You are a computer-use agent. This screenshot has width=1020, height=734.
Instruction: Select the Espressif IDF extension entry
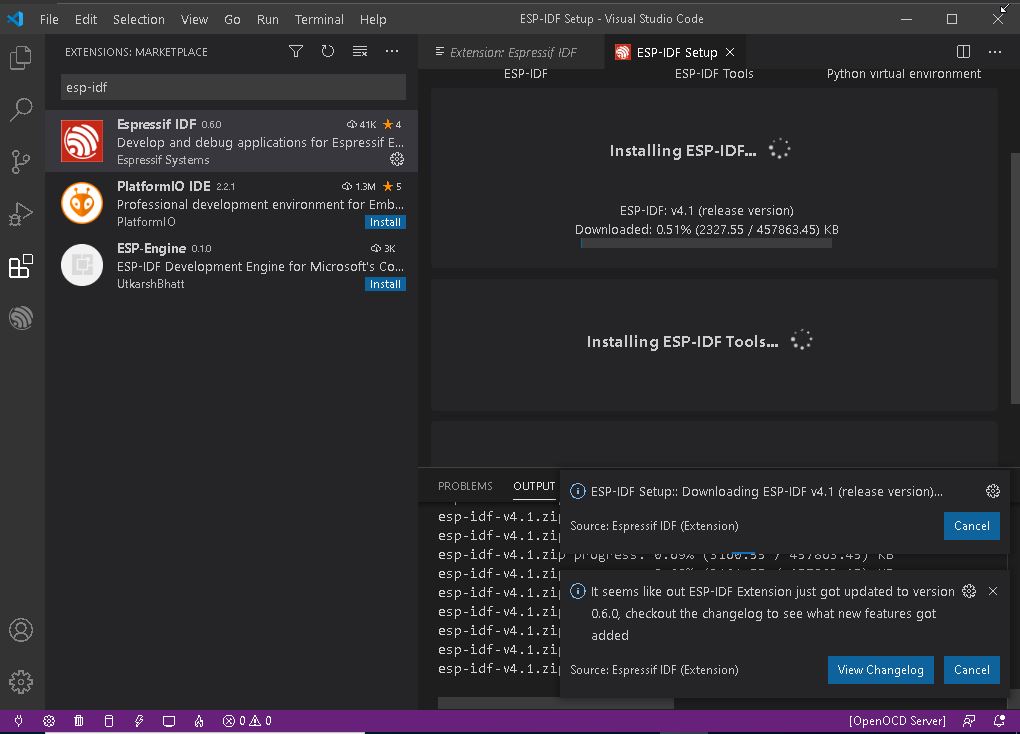point(232,141)
